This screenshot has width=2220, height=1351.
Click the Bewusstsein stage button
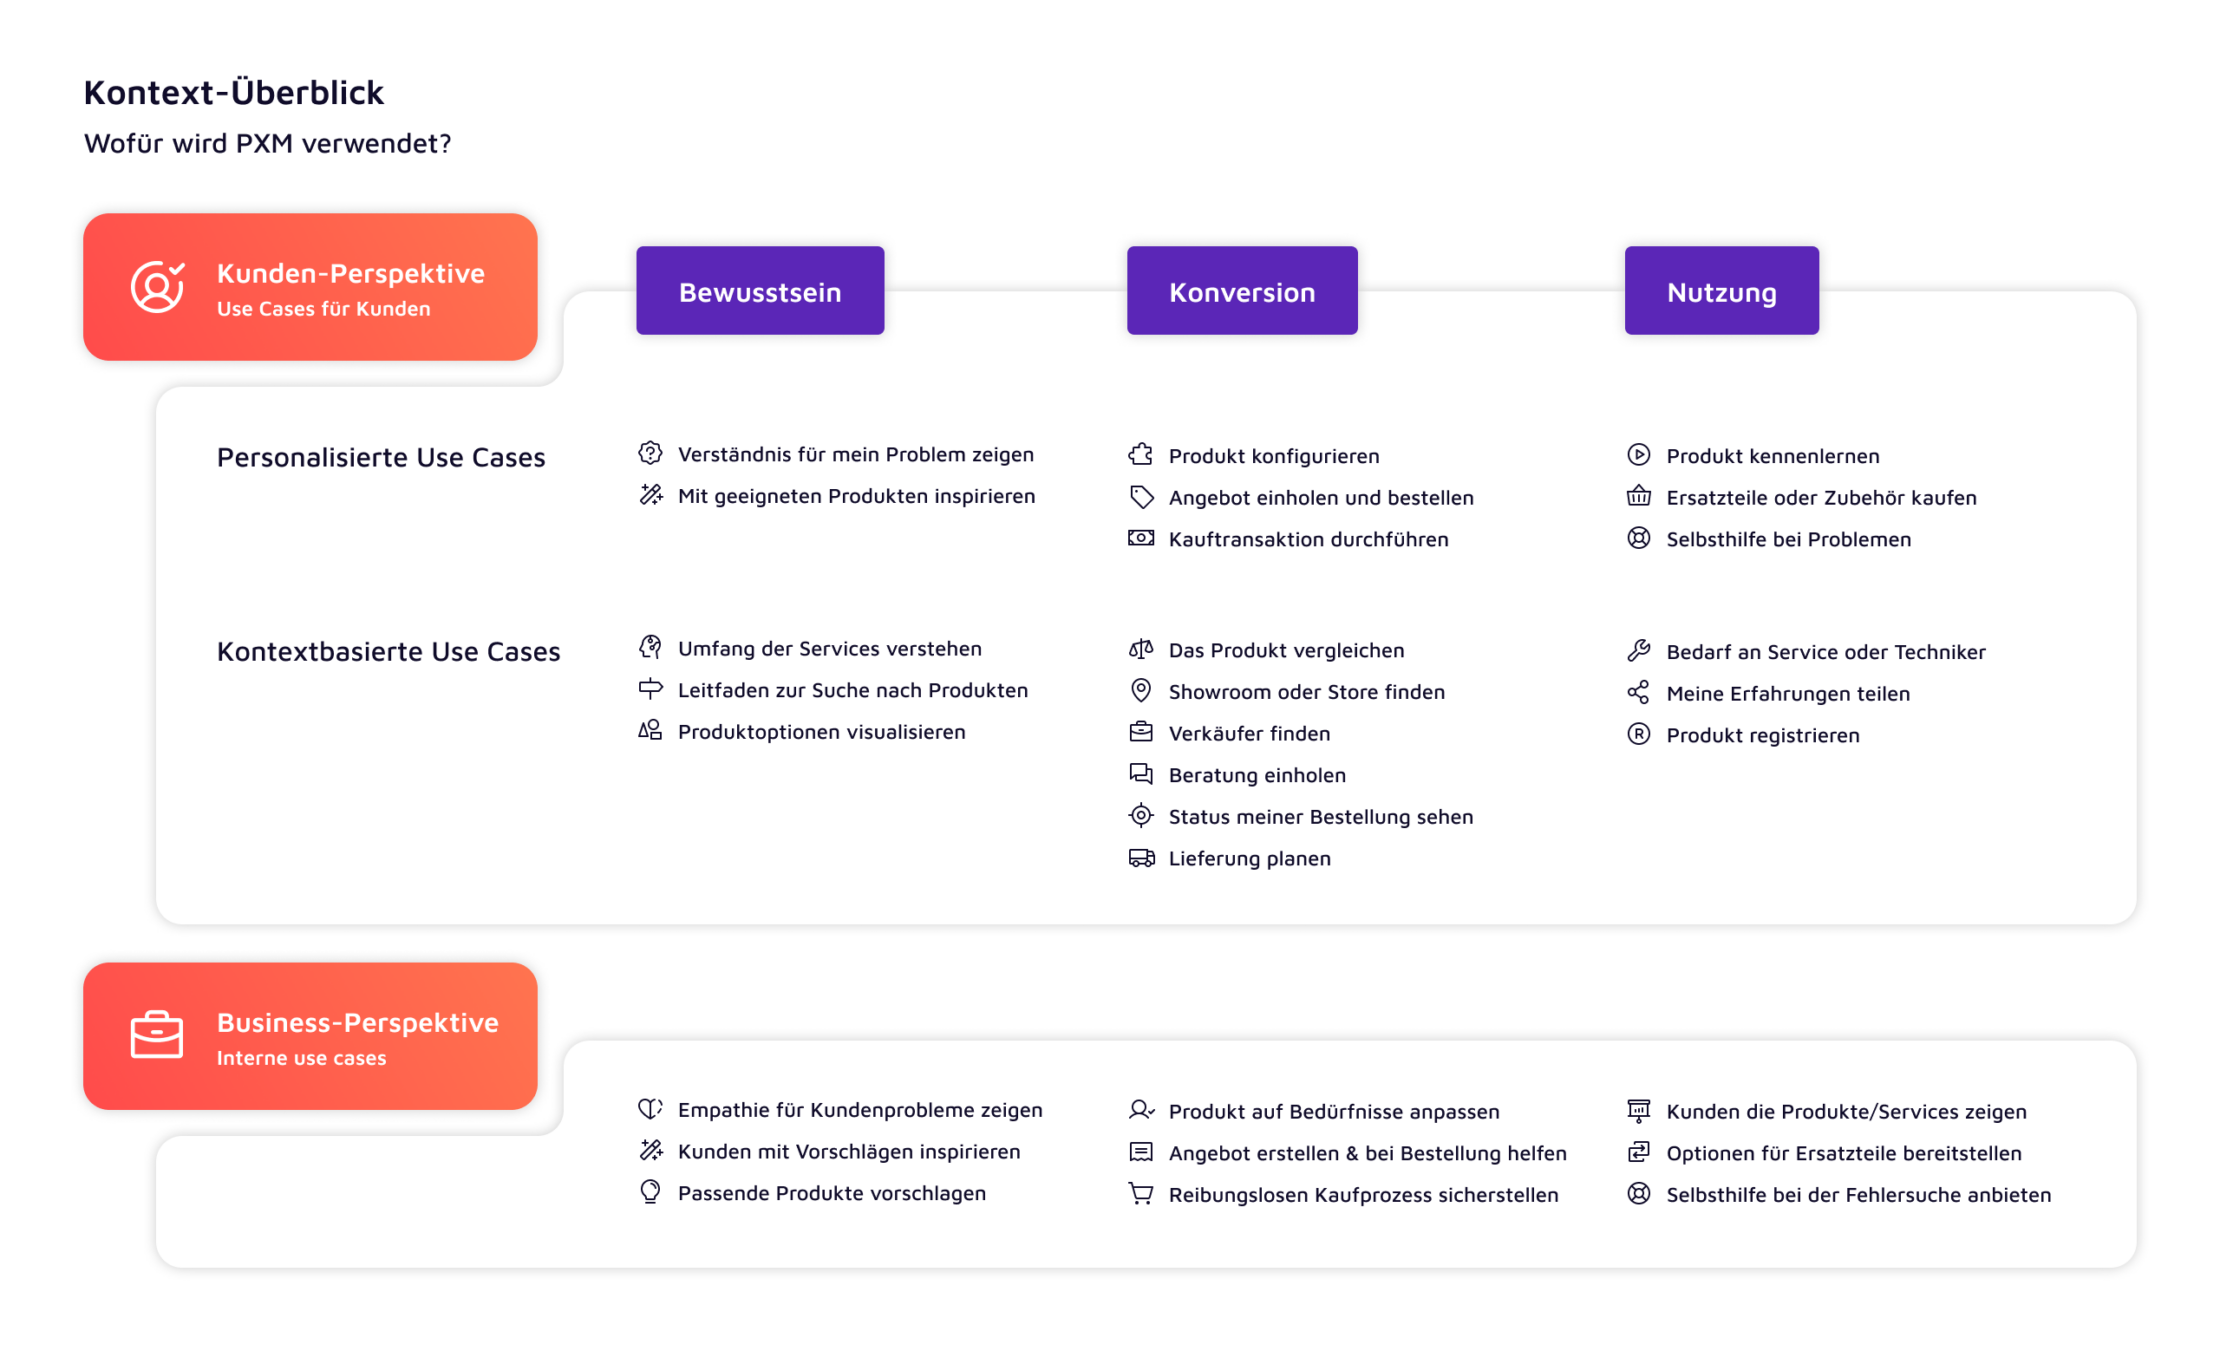tap(760, 291)
